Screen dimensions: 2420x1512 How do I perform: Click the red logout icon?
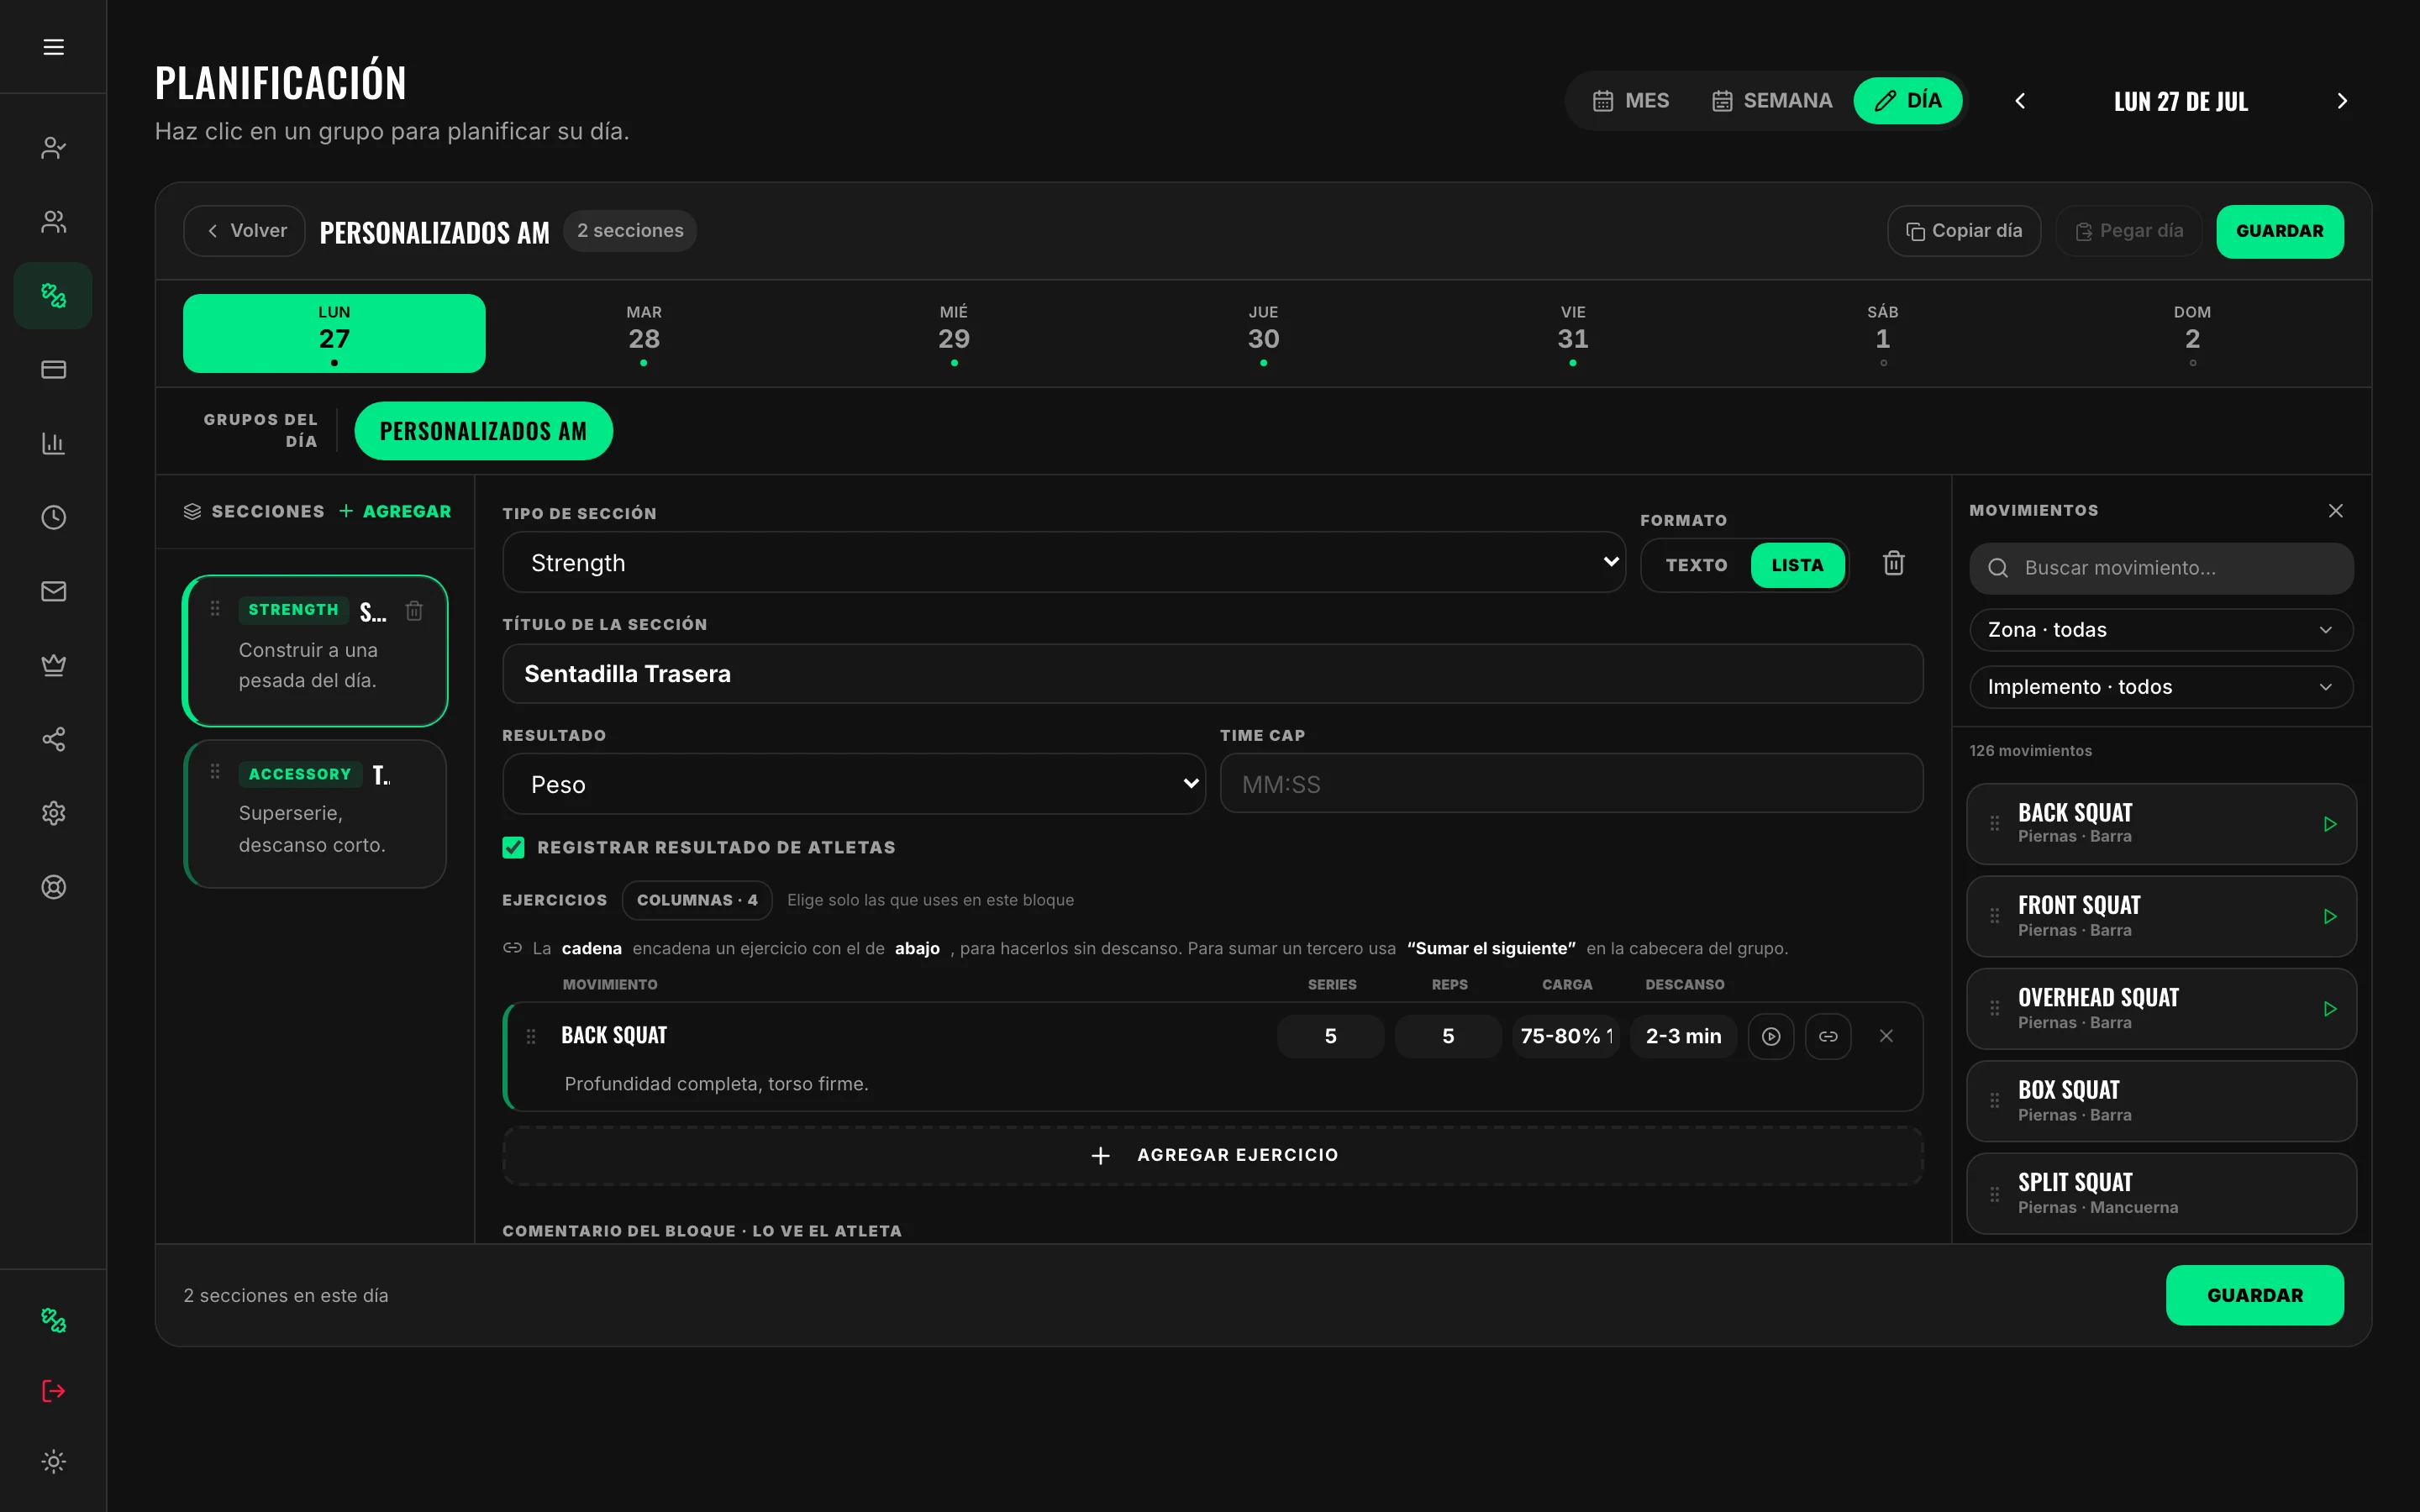[53, 1391]
